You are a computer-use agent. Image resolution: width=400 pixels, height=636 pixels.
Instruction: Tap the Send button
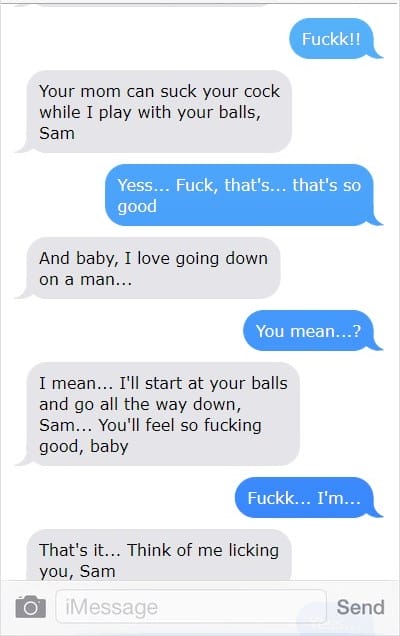coord(360,607)
